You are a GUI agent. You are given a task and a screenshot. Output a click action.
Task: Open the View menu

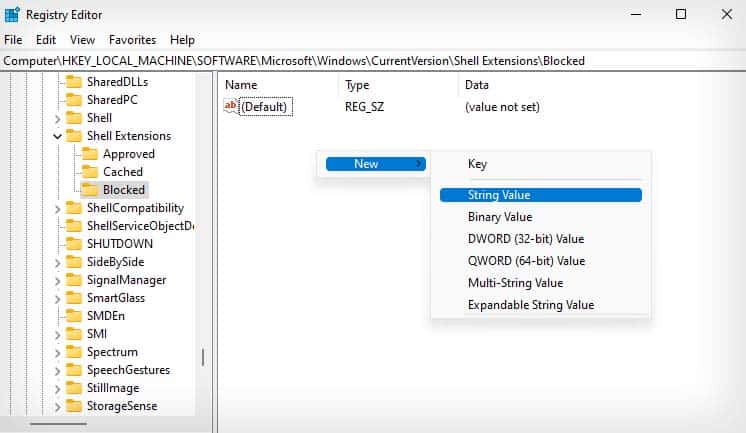[x=82, y=40]
